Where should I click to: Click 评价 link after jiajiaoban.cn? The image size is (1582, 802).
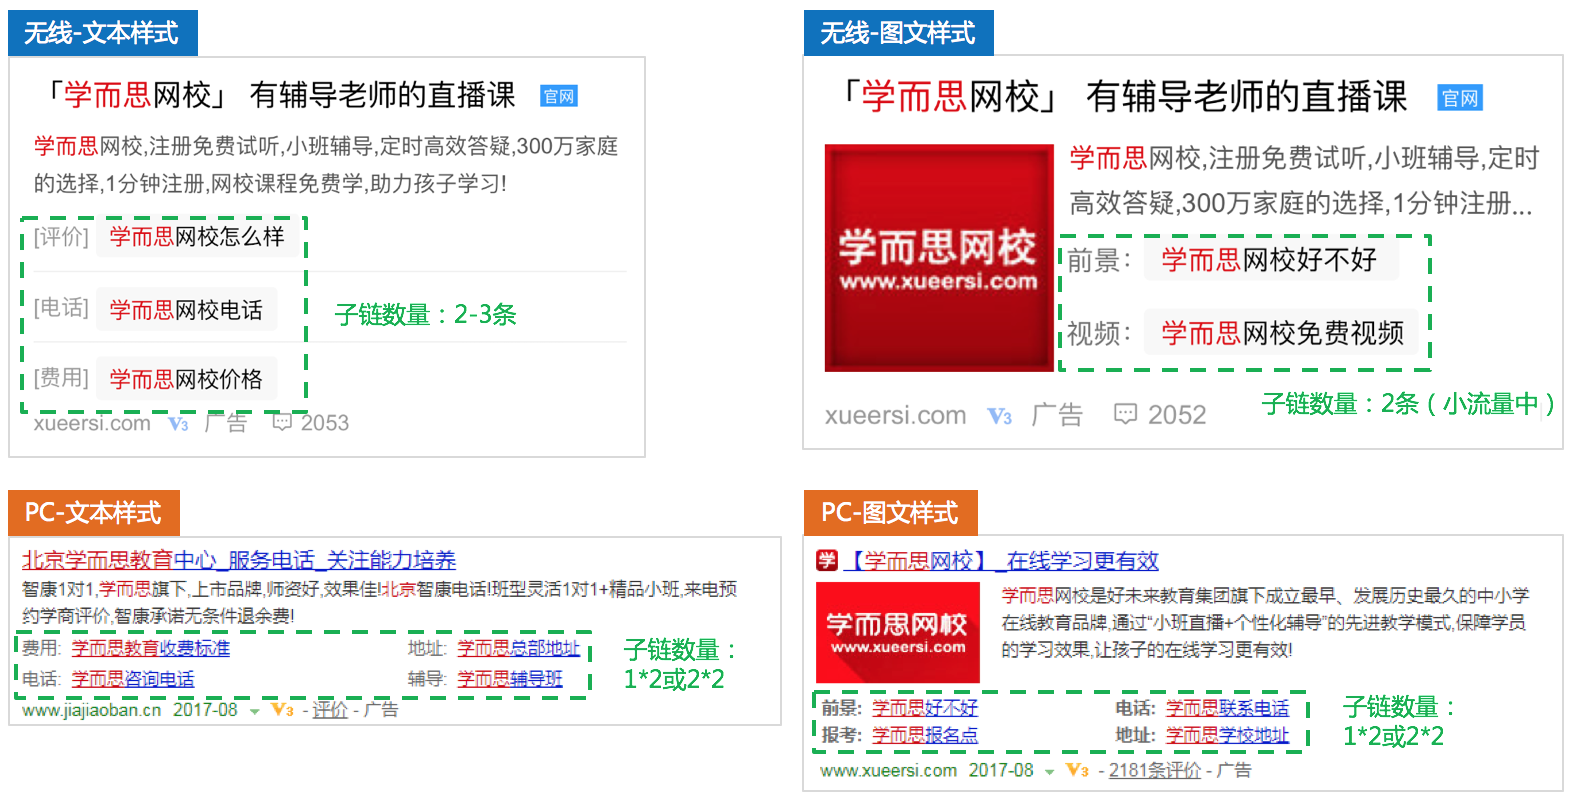[x=330, y=710]
